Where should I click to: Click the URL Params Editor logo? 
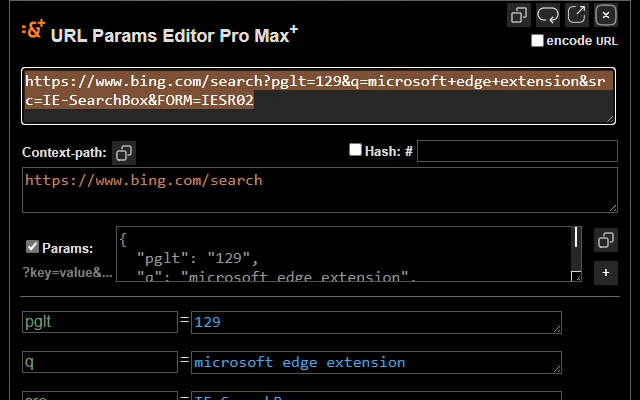coord(33,29)
